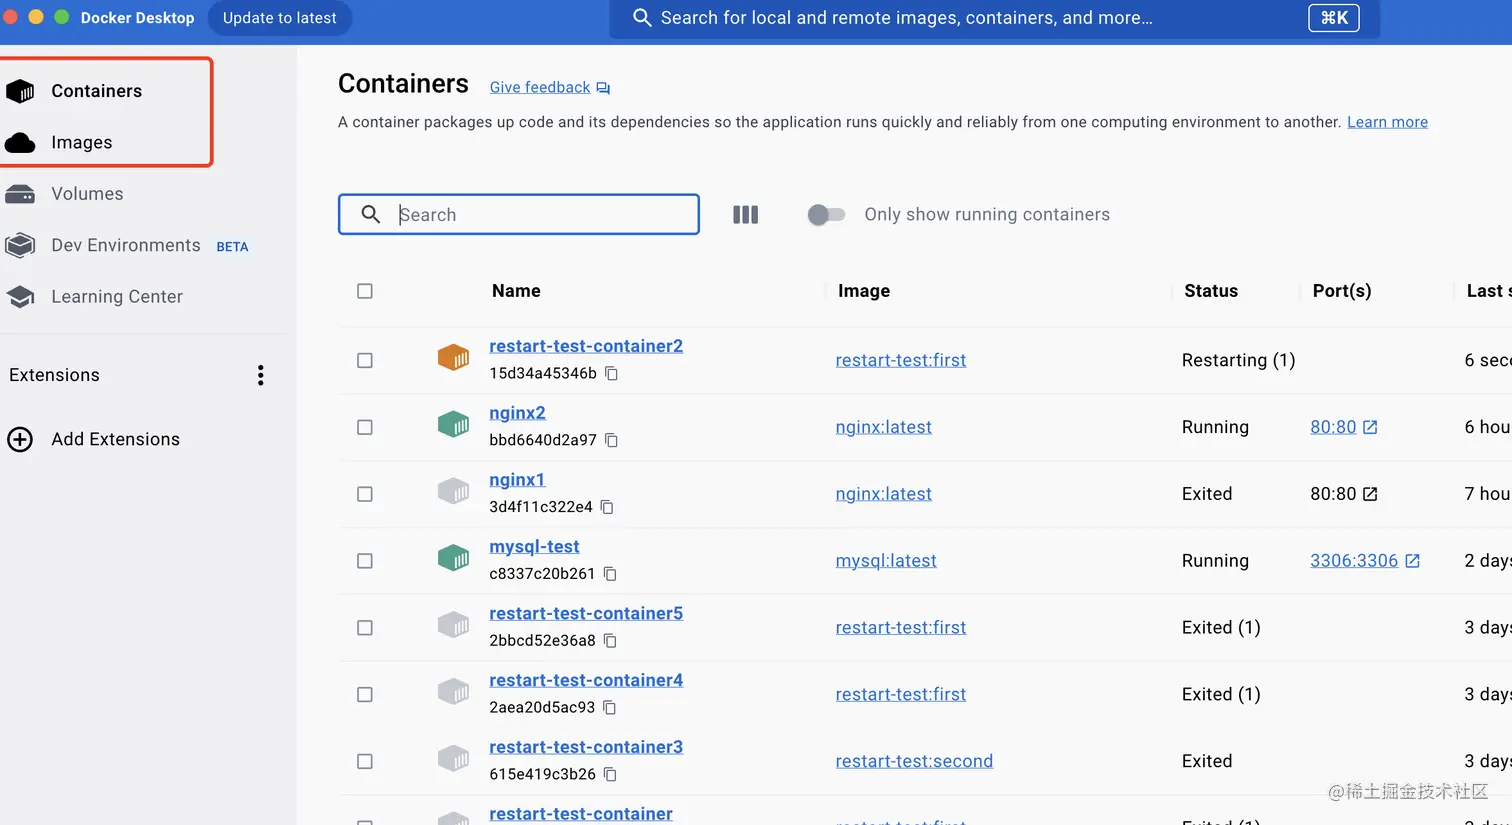Open the mysql-test container link
Viewport: 1512px width, 825px height.
tap(534, 547)
